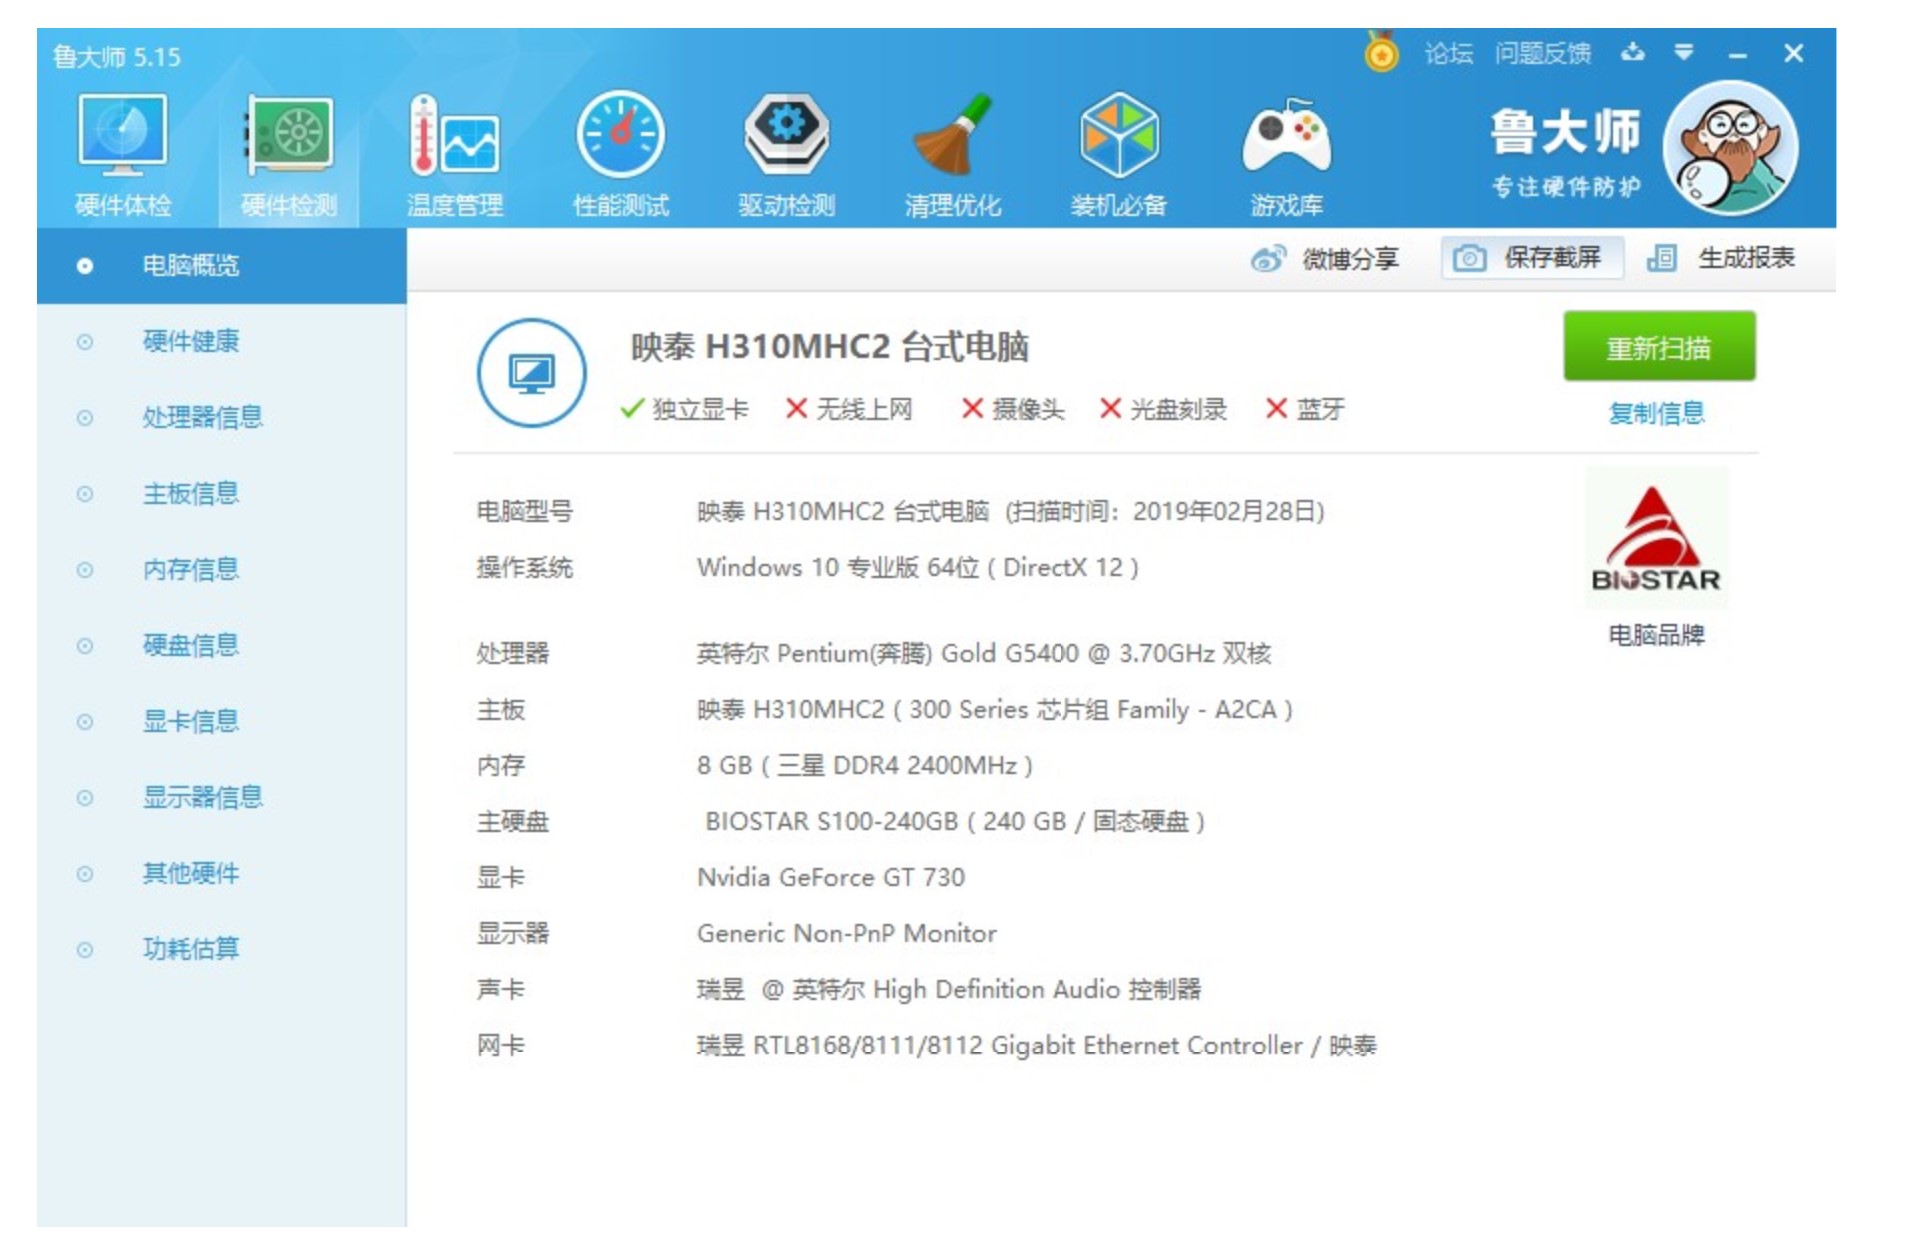Click the BIOSTAR S100-240GB disk value
This screenshot has width=1911, height=1238.
click(x=955, y=821)
